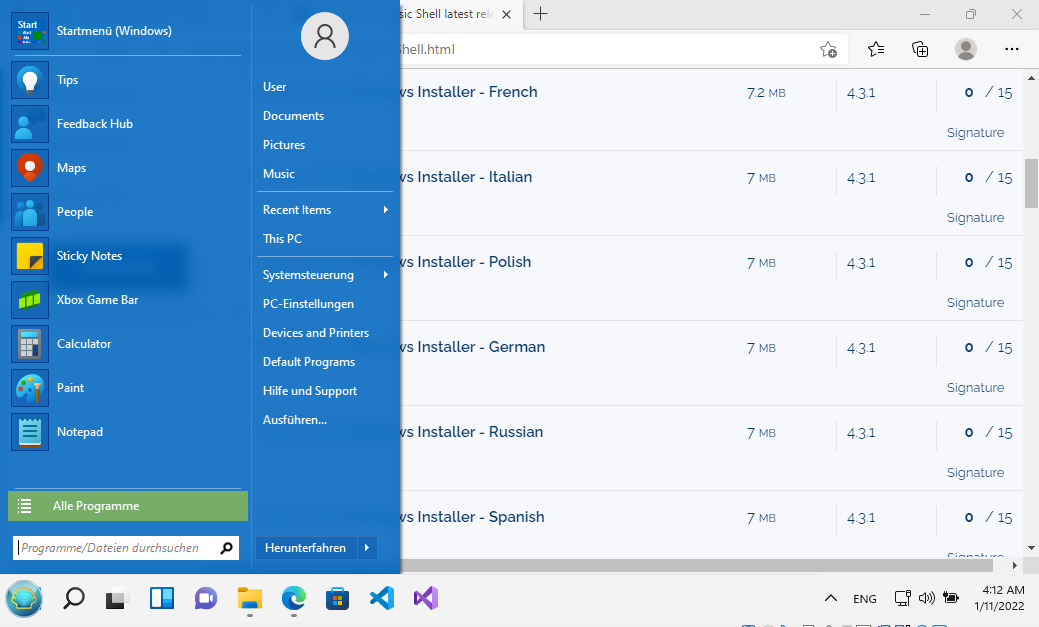The width and height of the screenshot is (1039, 627).
Task: Close the Classic Shell latest release tab
Action: click(x=506, y=15)
